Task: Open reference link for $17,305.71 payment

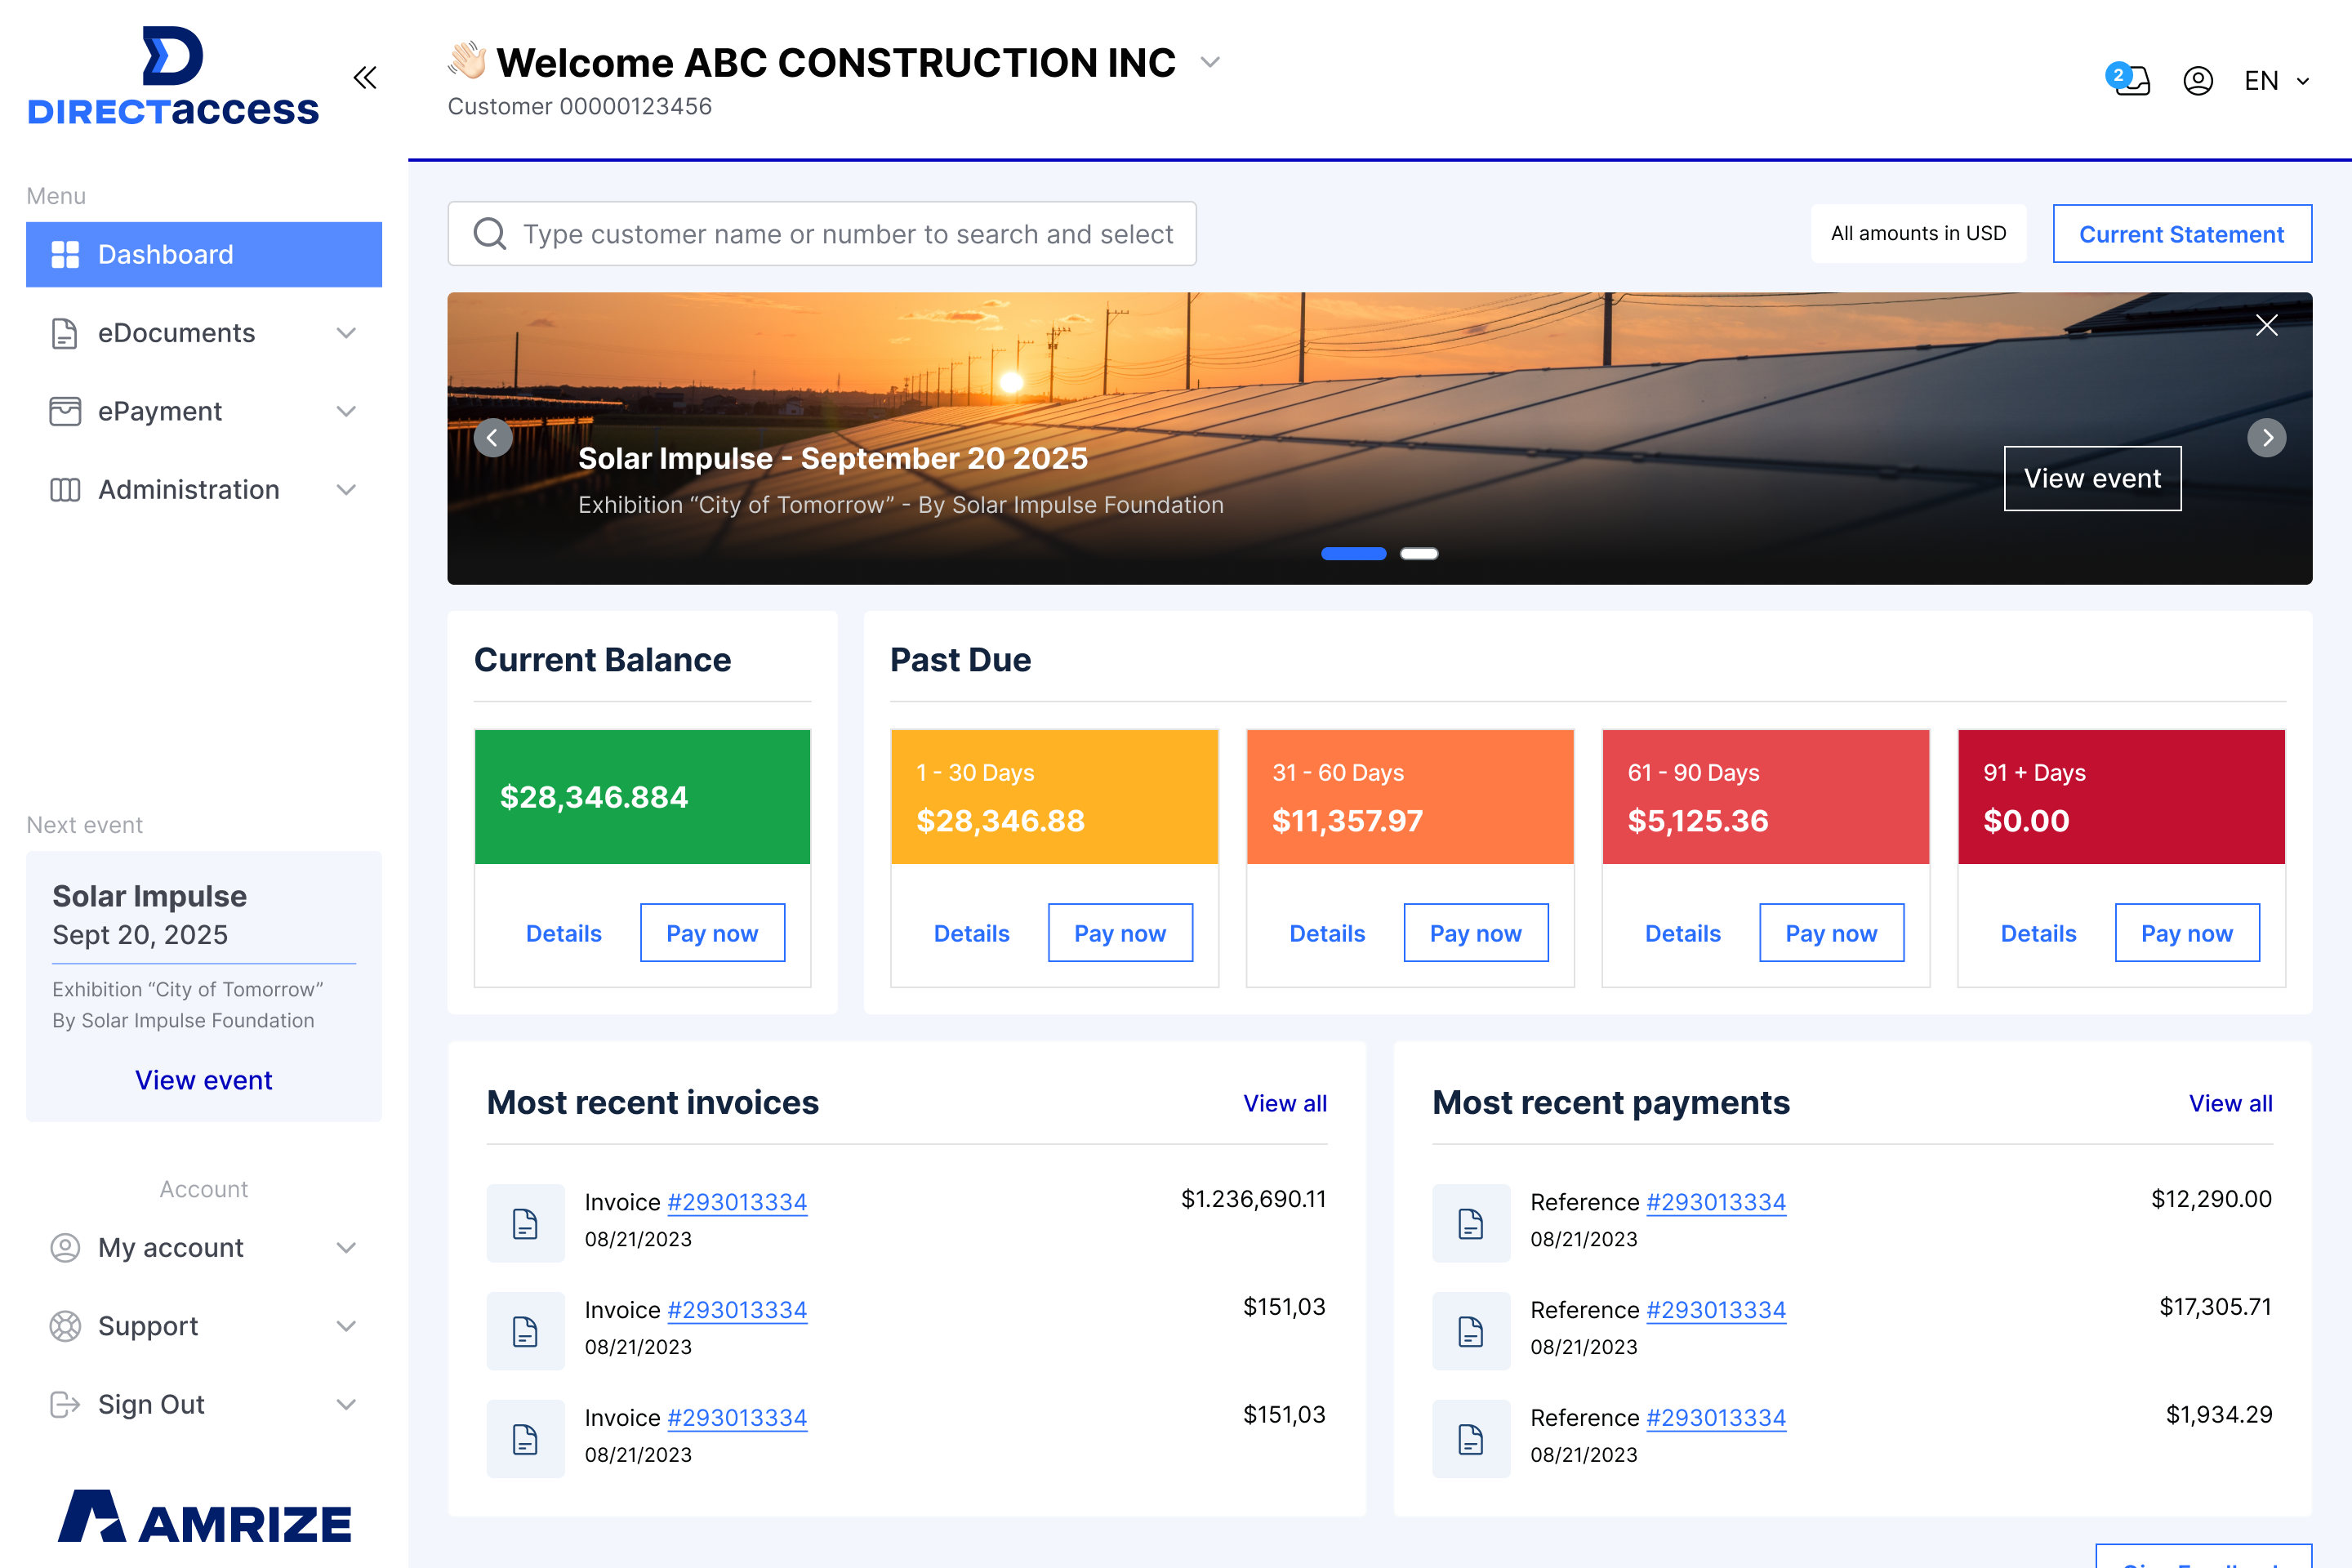Action: 1716,1310
